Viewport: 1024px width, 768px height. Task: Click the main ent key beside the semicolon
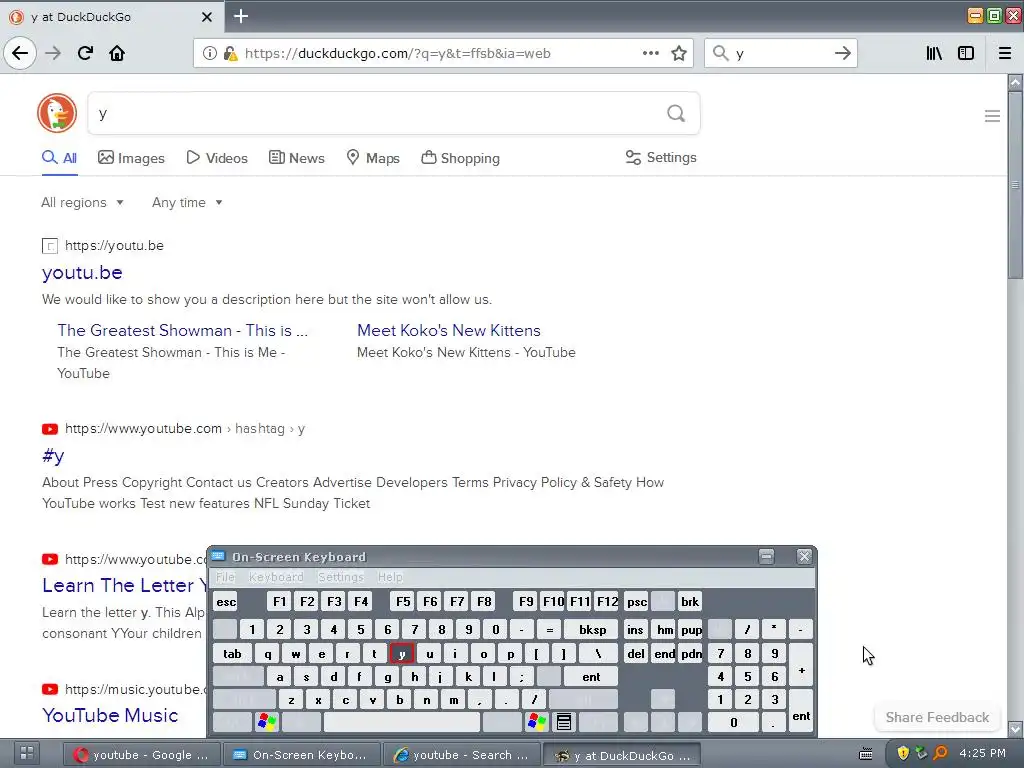[591, 677]
